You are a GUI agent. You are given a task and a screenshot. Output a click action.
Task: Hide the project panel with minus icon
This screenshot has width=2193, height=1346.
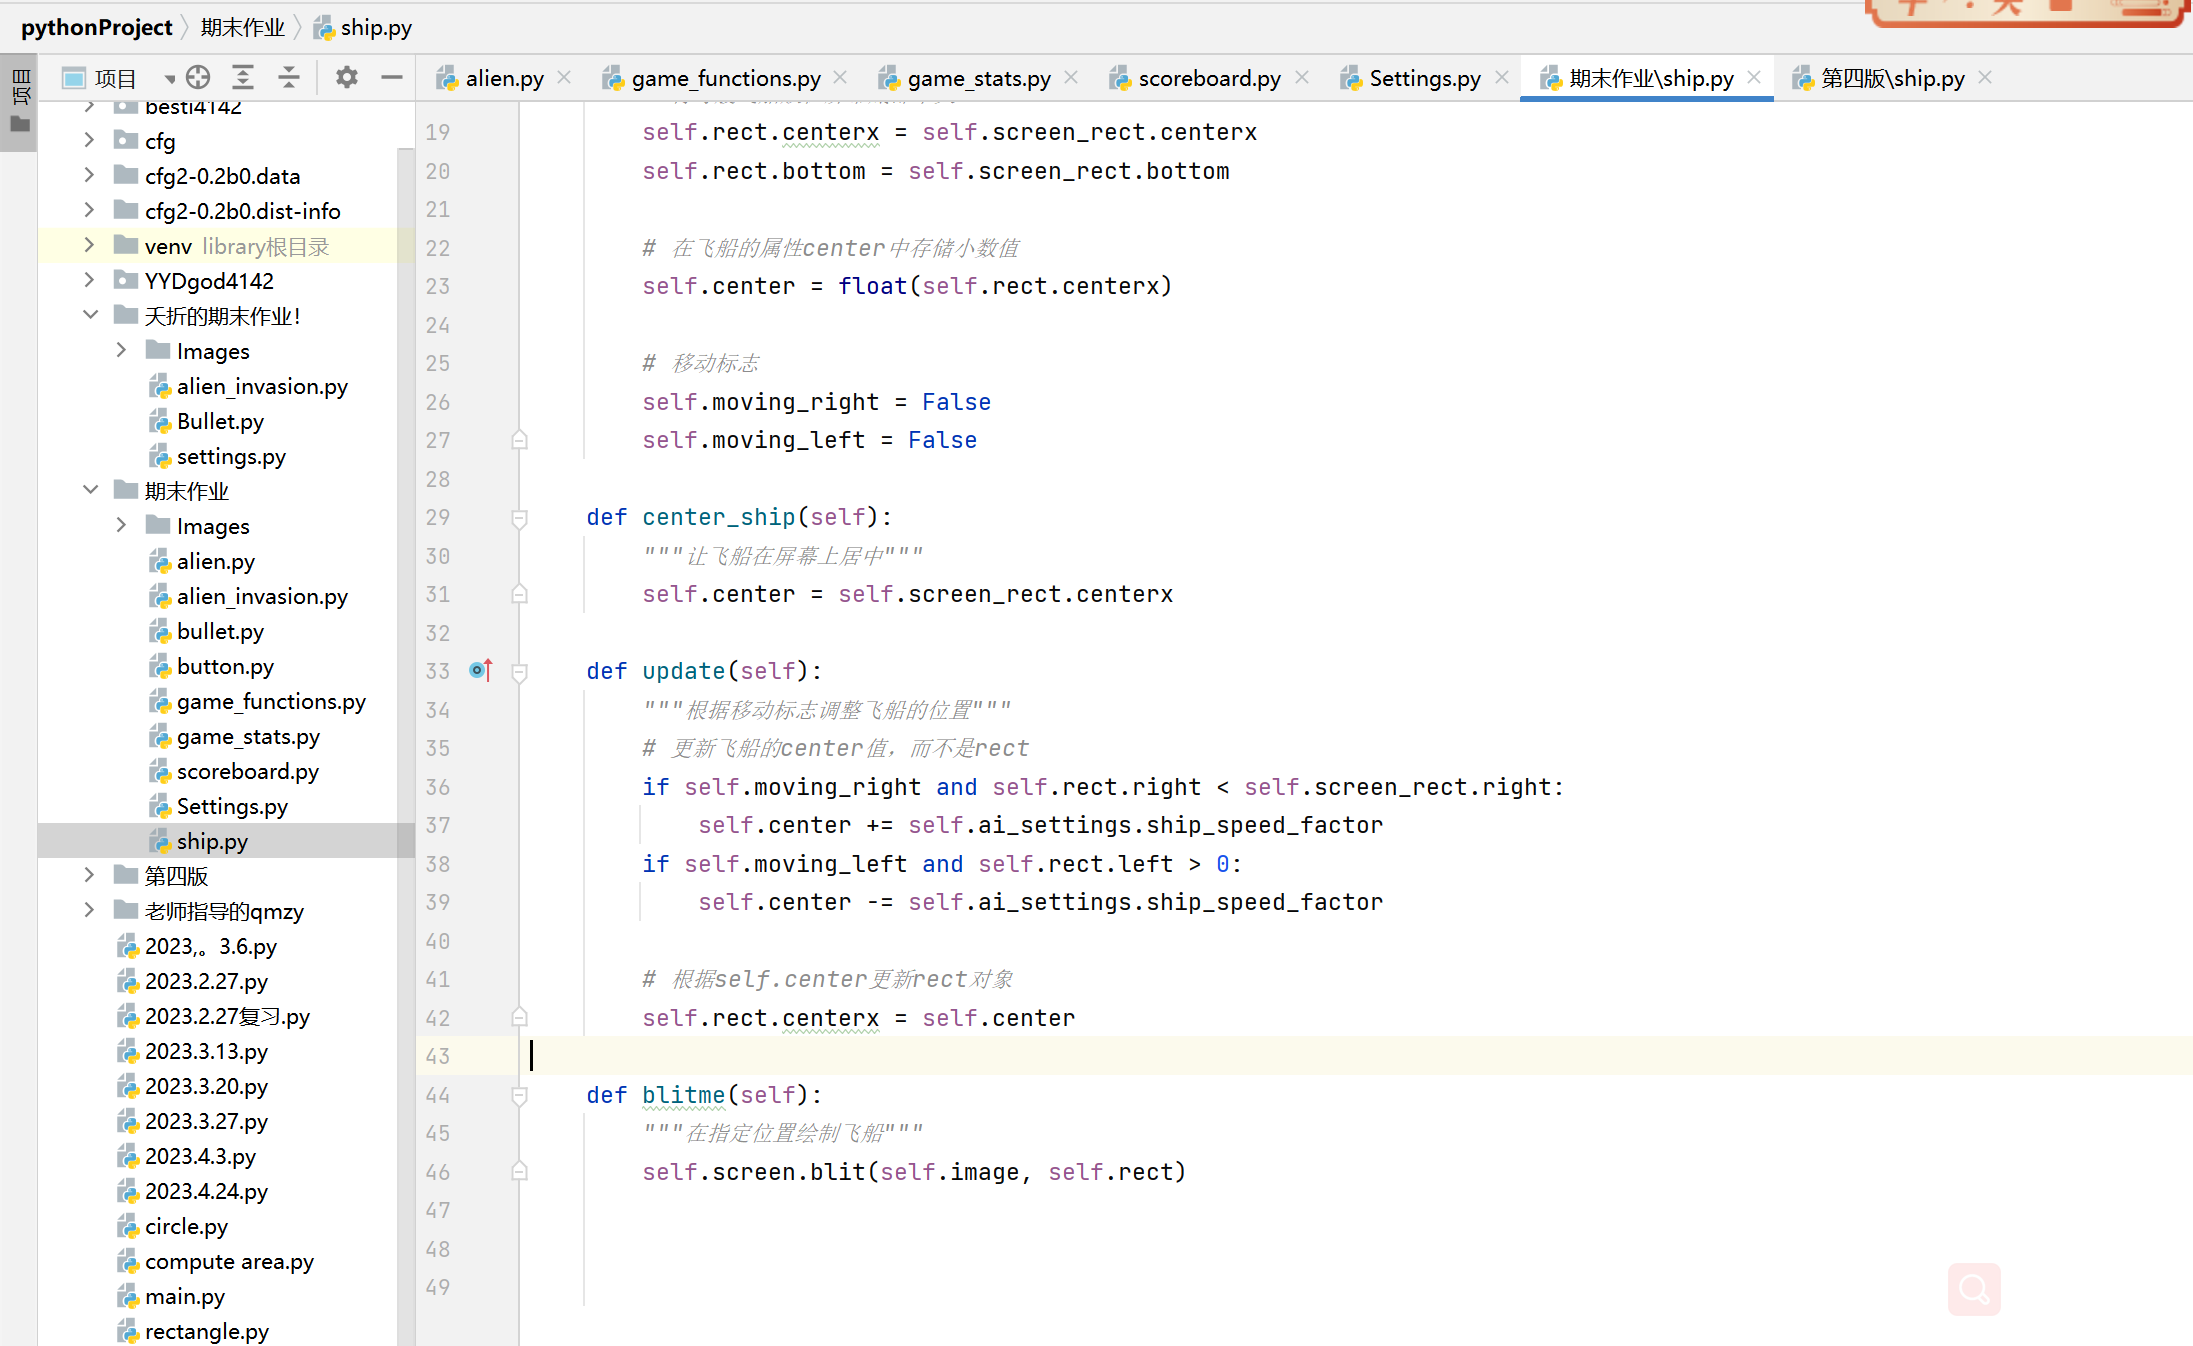coord(392,77)
